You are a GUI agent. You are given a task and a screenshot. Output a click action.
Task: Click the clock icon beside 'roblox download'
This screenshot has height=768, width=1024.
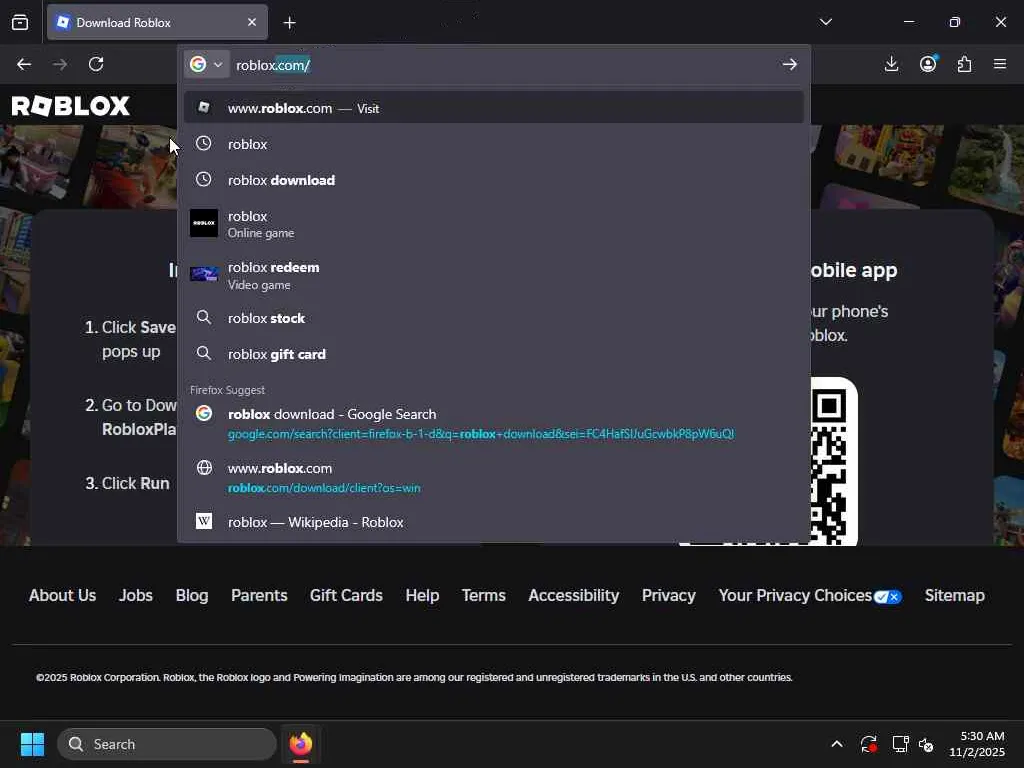click(204, 179)
